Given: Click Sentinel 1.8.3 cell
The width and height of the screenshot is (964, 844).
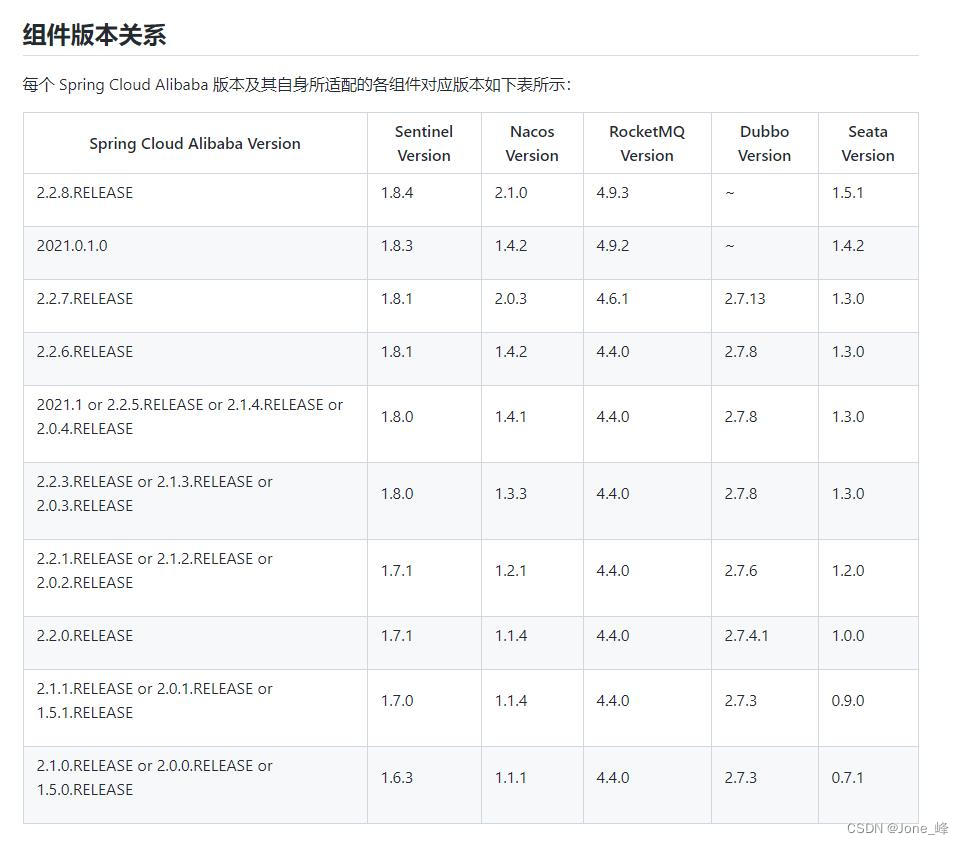Looking at the screenshot, I should coord(397,245).
